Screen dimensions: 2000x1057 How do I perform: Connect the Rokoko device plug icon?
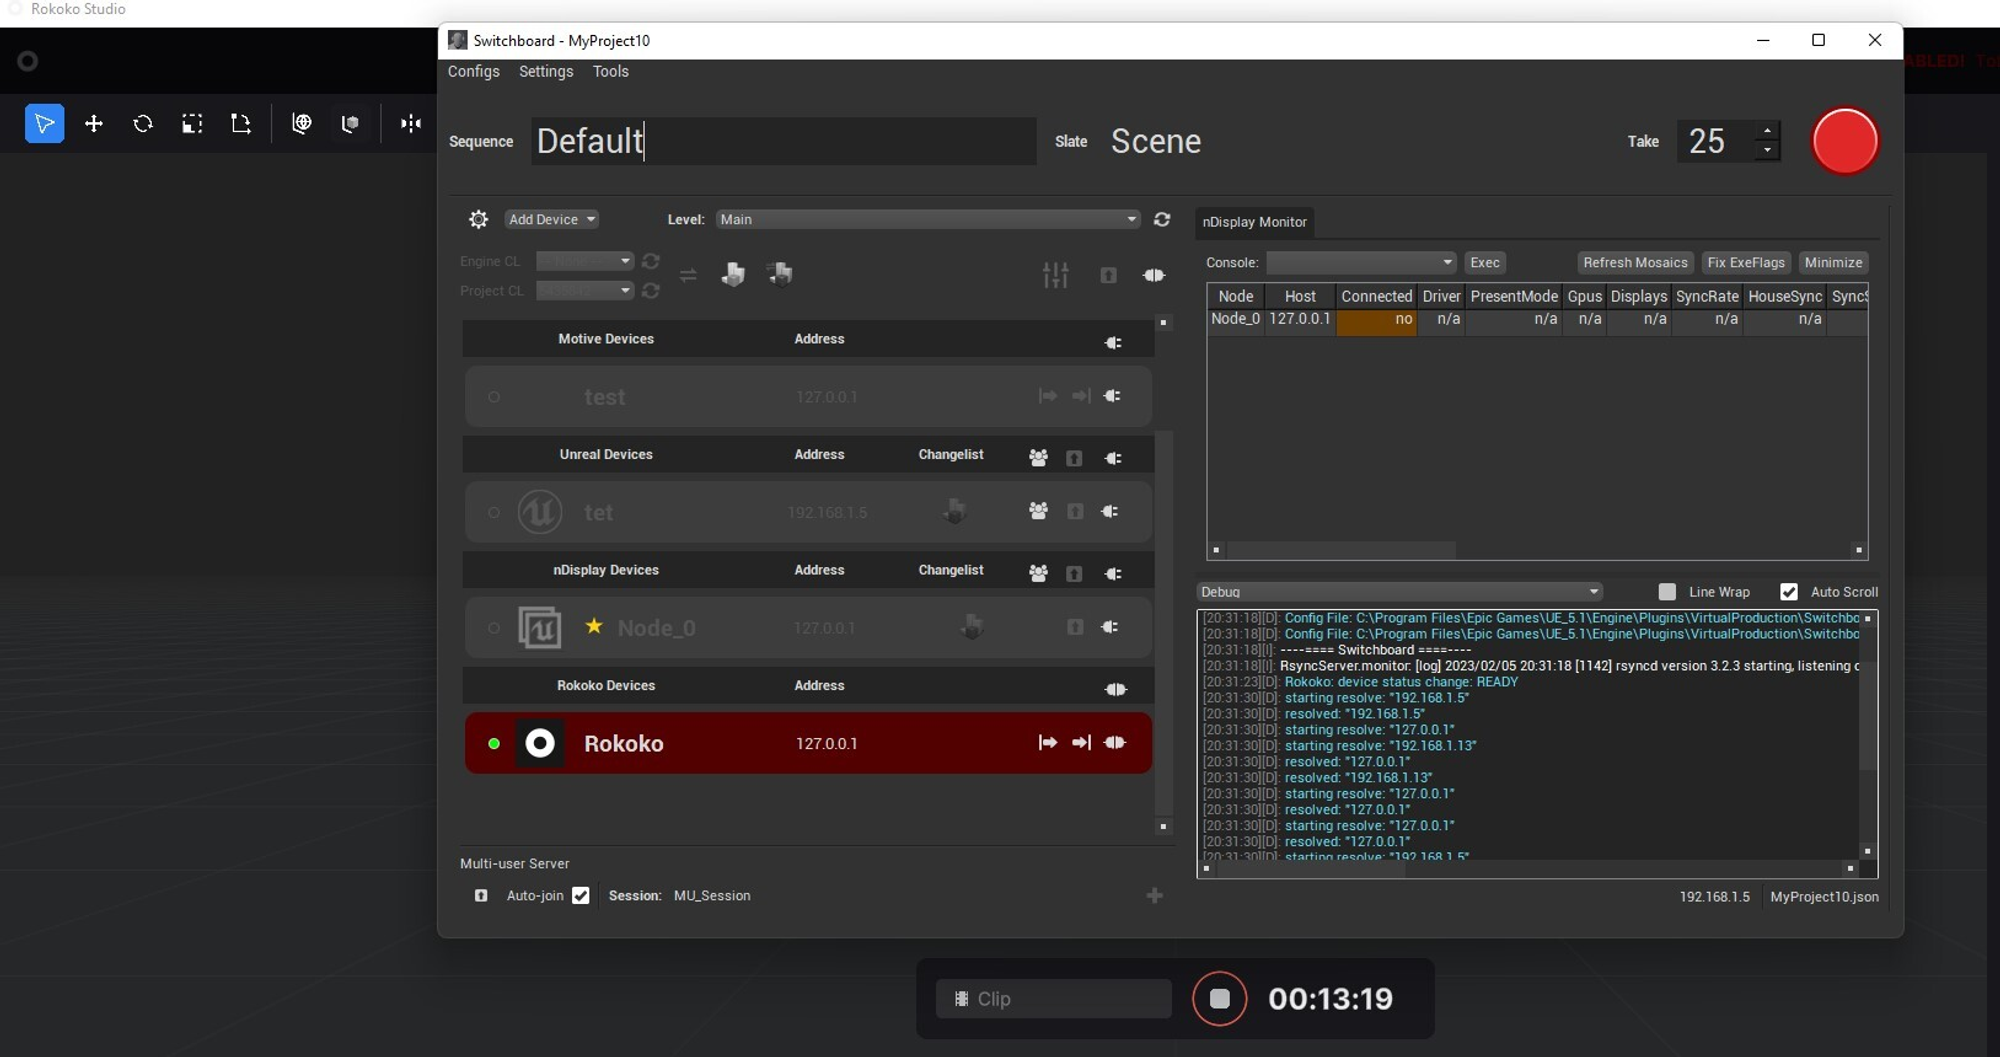tap(1115, 743)
